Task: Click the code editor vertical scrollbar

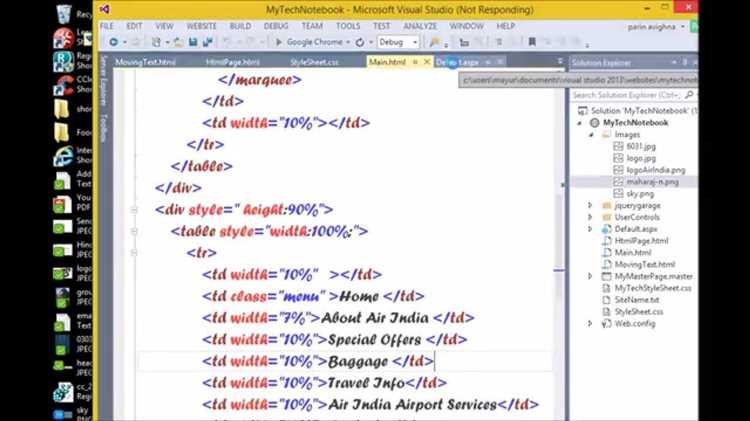Action: pyautogui.click(x=559, y=244)
